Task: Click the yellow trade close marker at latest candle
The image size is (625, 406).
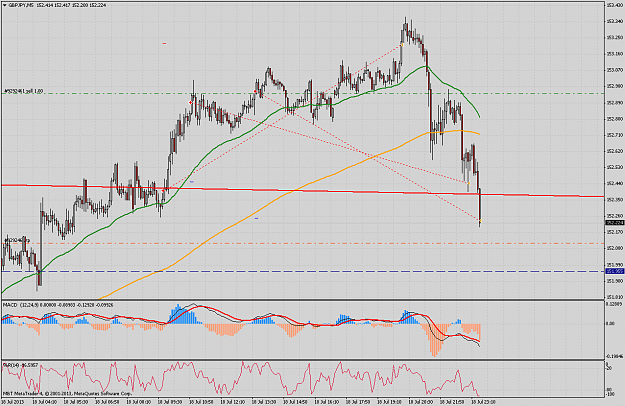Action: tap(480, 220)
